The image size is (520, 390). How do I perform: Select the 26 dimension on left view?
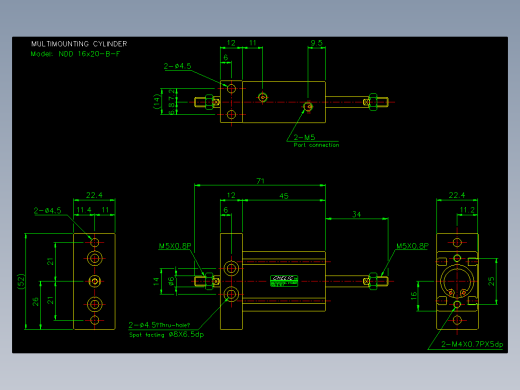pyautogui.click(x=35, y=302)
